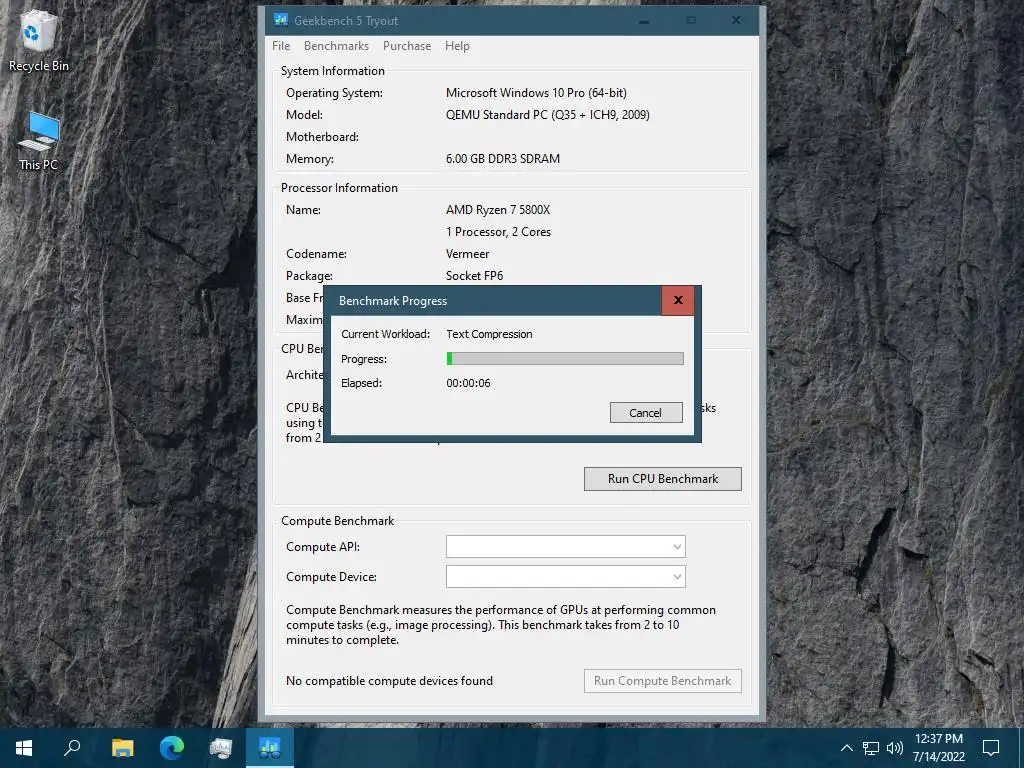Select the Geekbench taskbar button

click(x=270, y=748)
